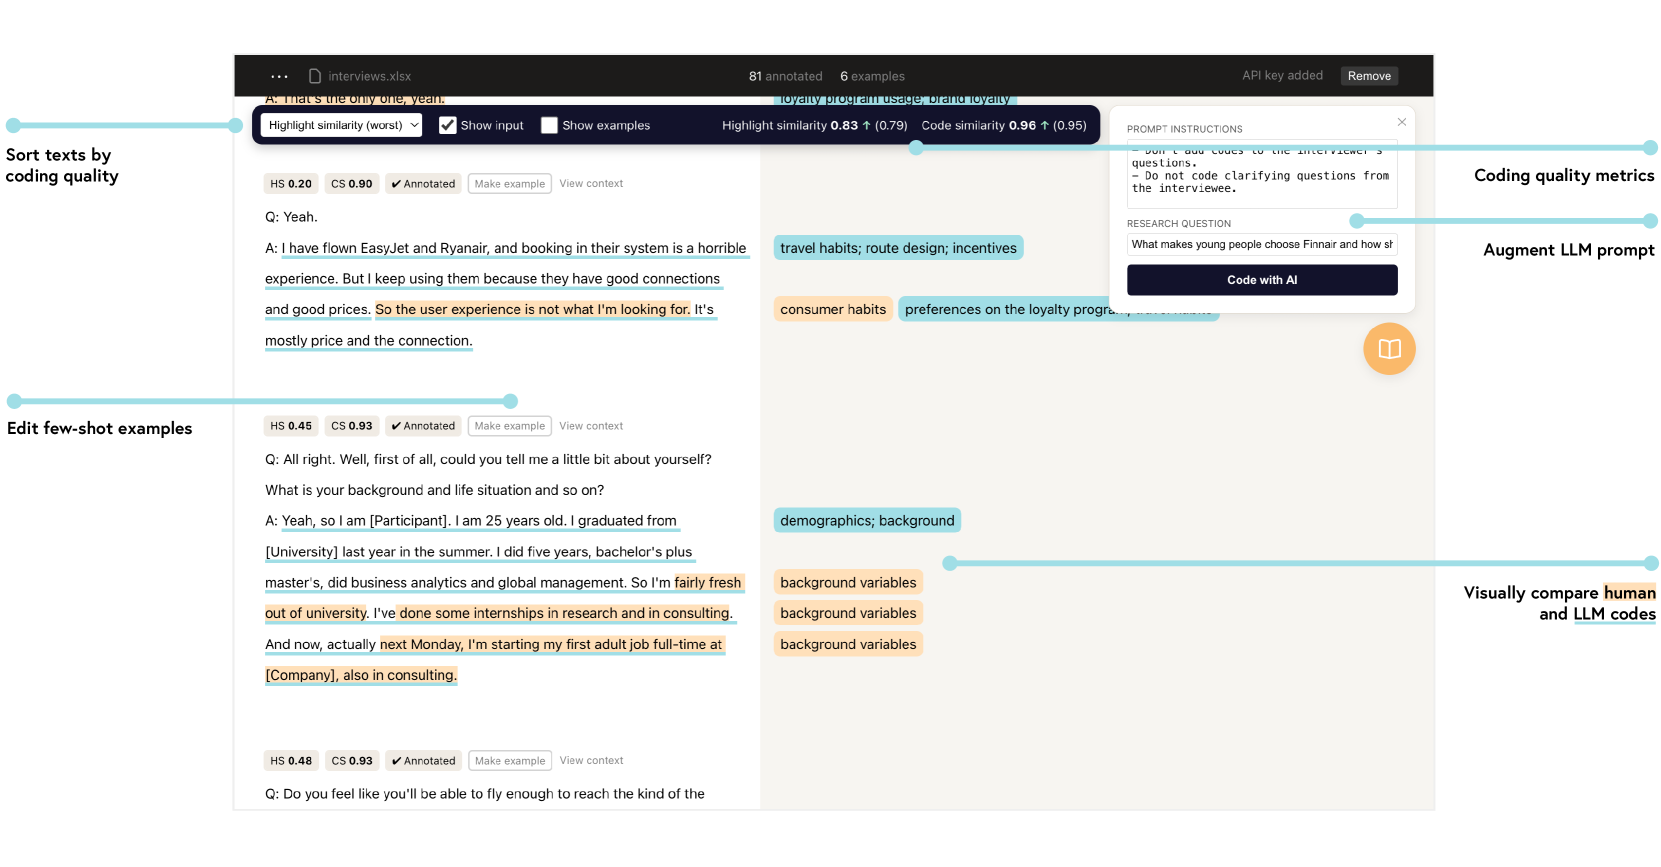Click the interviews.xlsx file icon
Screen dimensions: 1661x867
(x=315, y=76)
